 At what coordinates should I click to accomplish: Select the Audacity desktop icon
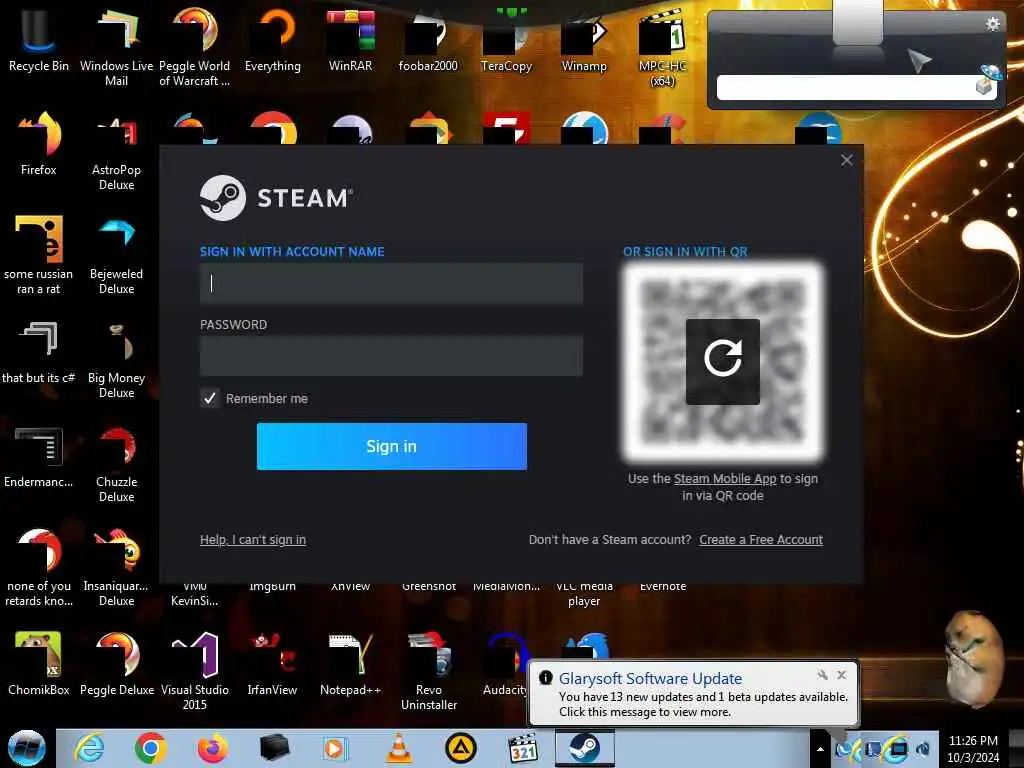click(505, 664)
